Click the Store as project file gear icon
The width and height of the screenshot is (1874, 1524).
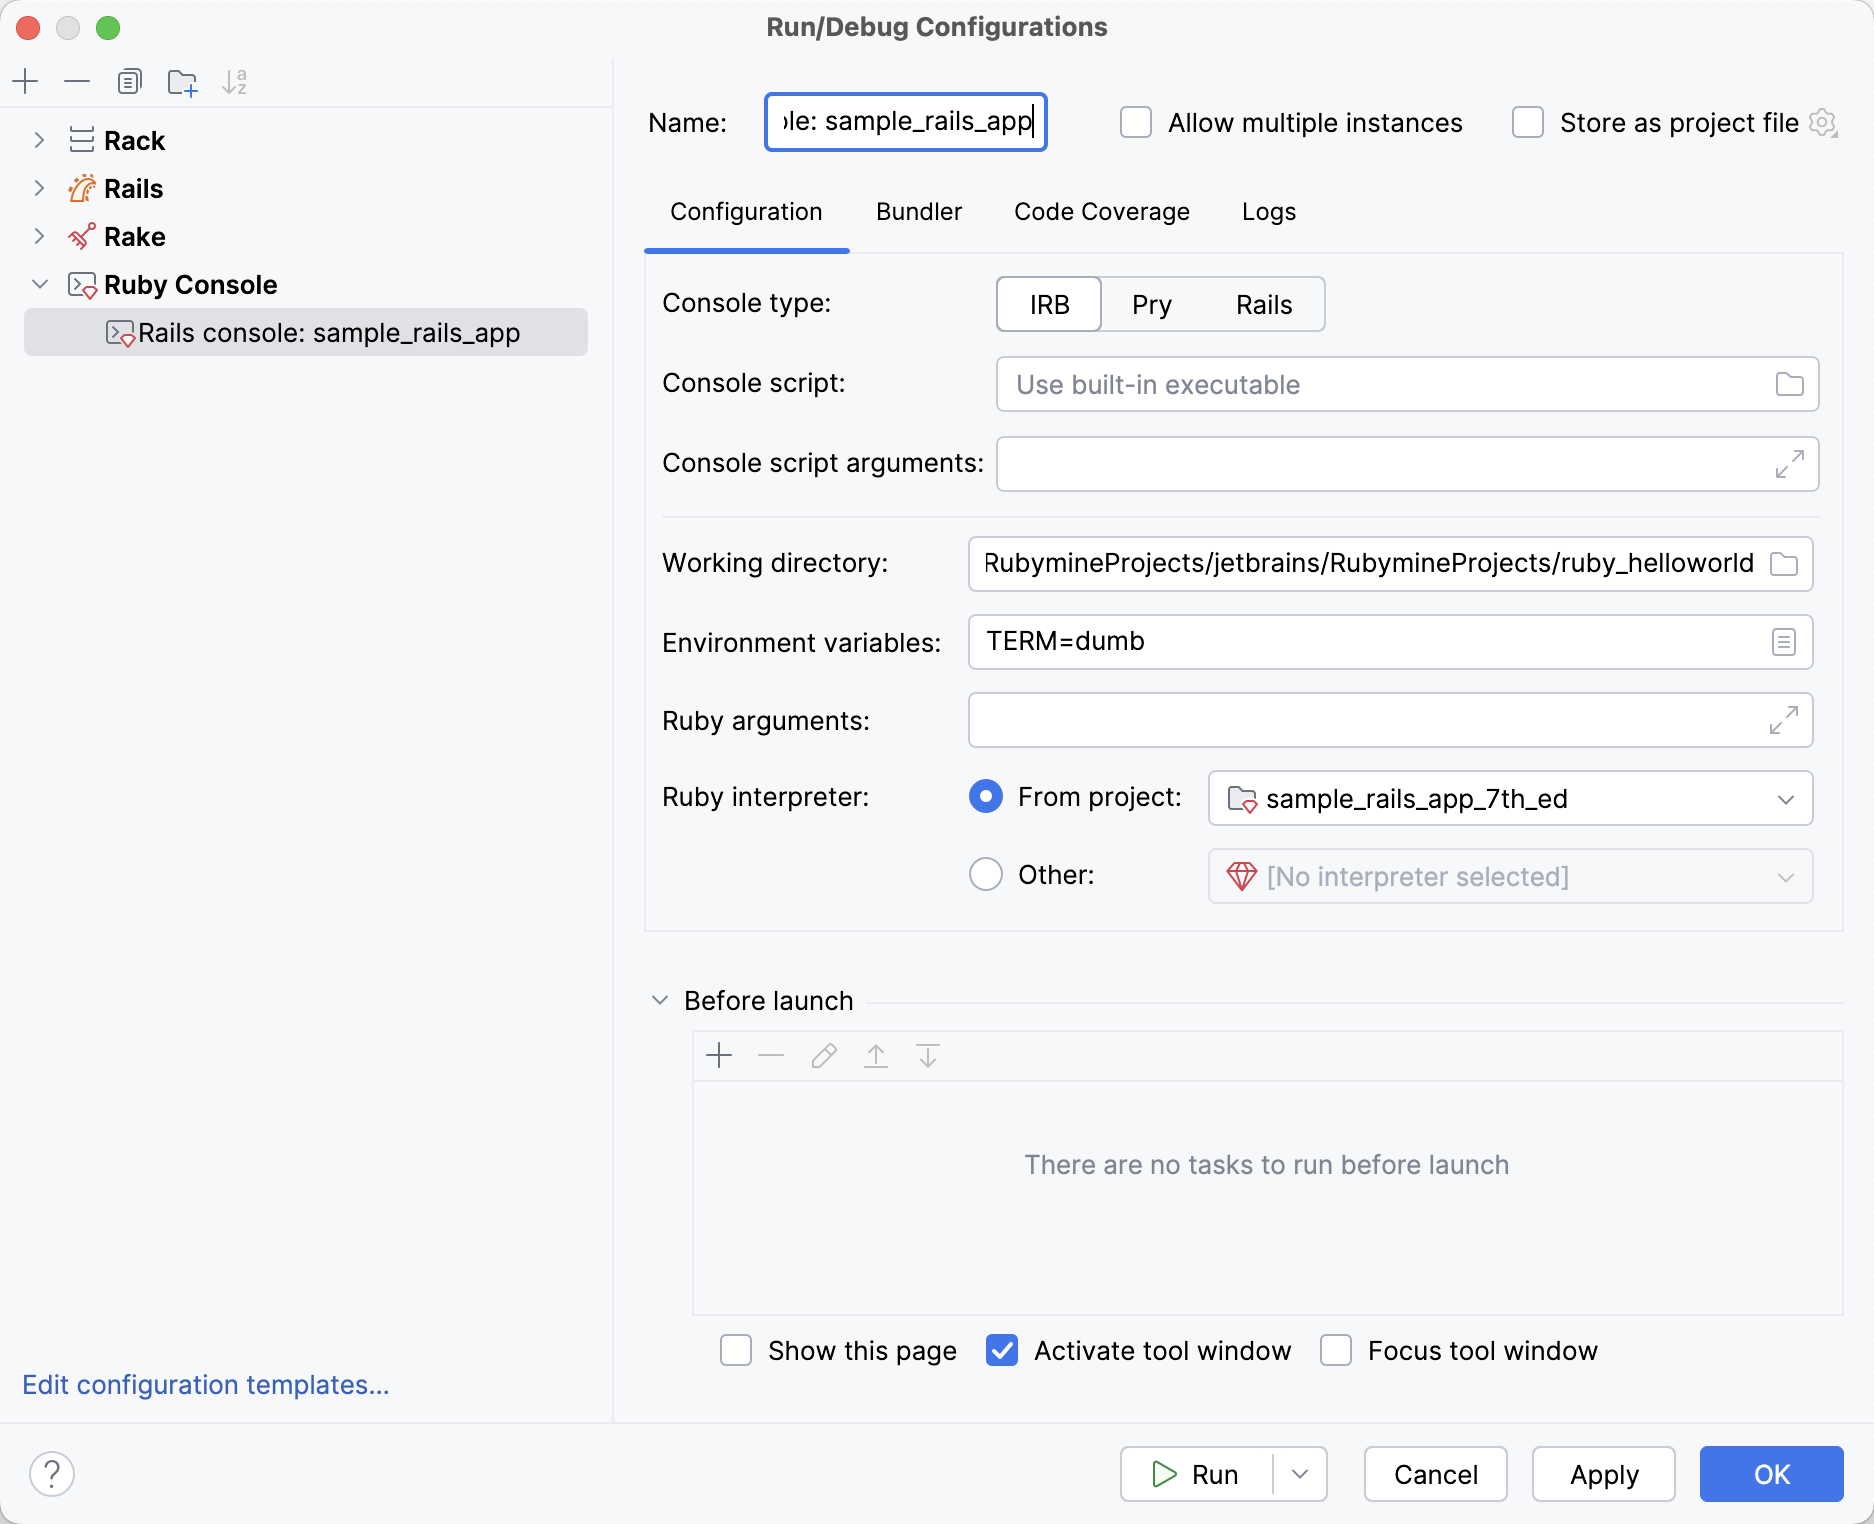point(1823,123)
